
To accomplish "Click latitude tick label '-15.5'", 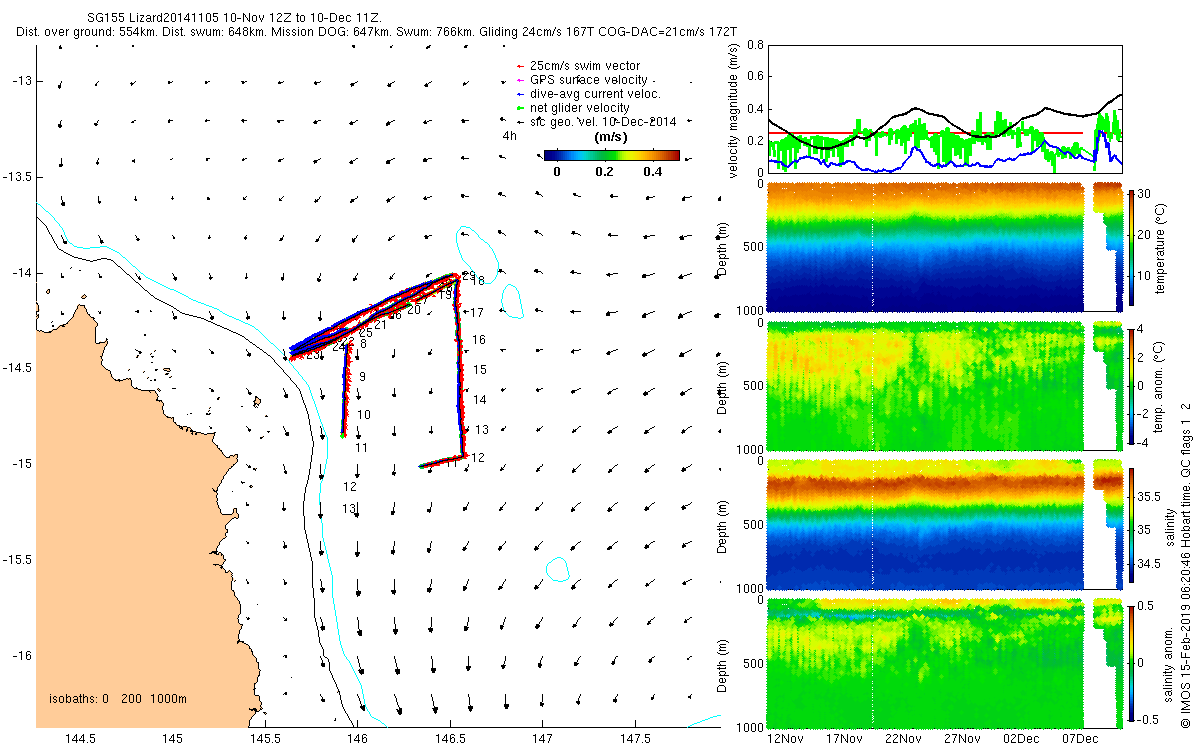I will pos(18,560).
